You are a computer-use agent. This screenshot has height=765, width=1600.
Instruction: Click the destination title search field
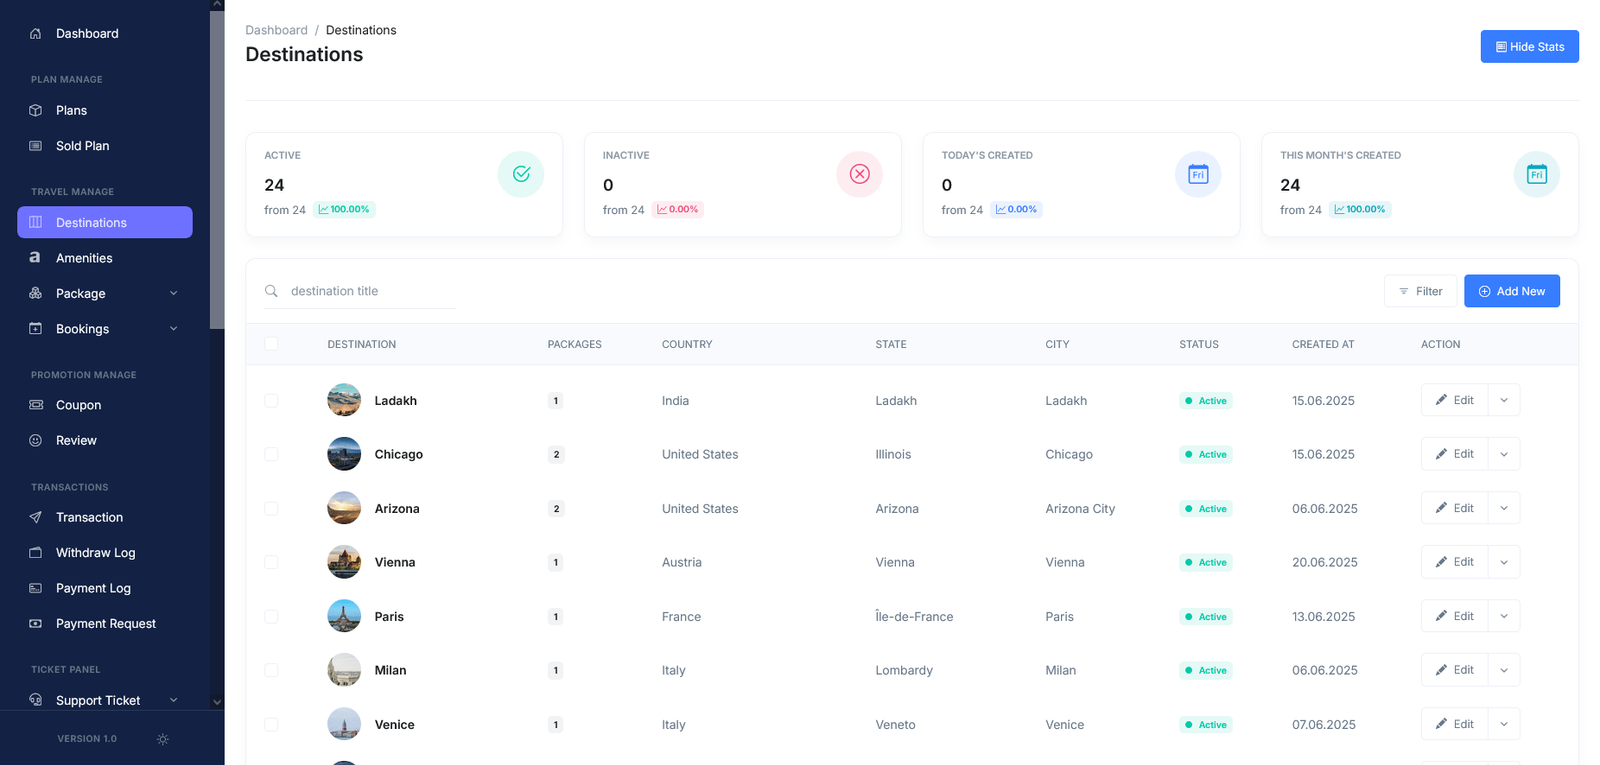click(x=370, y=291)
